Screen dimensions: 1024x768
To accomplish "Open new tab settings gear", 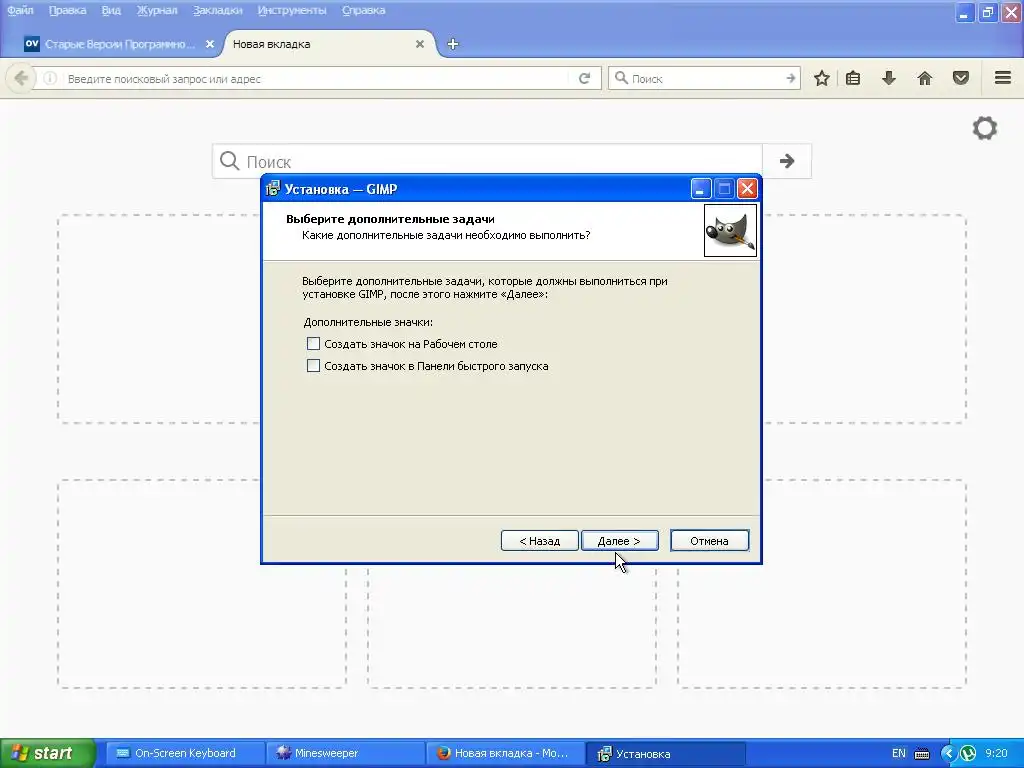I will [985, 128].
